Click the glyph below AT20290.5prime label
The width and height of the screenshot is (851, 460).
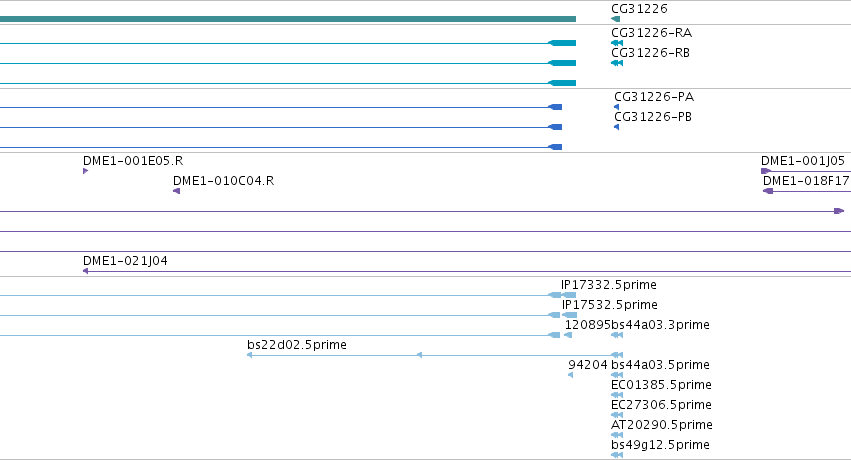[x=617, y=435]
